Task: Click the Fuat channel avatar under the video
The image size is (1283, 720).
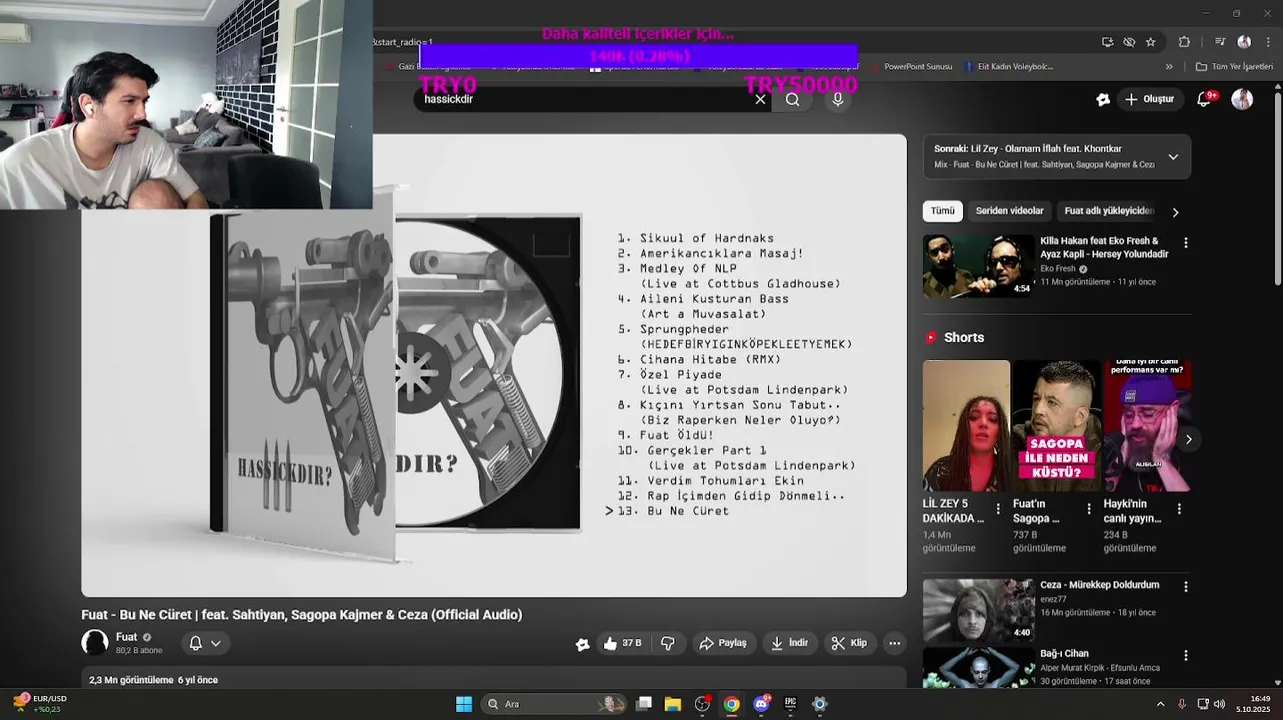Action: (95, 643)
